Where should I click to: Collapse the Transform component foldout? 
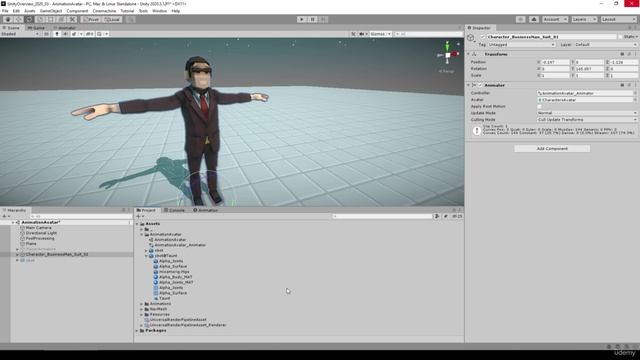[468, 54]
